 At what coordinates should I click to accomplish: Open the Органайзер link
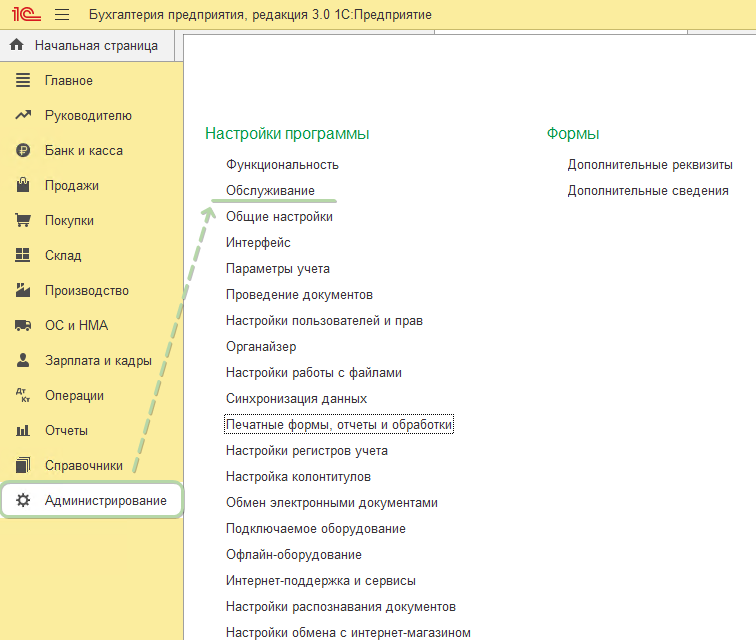(x=261, y=347)
